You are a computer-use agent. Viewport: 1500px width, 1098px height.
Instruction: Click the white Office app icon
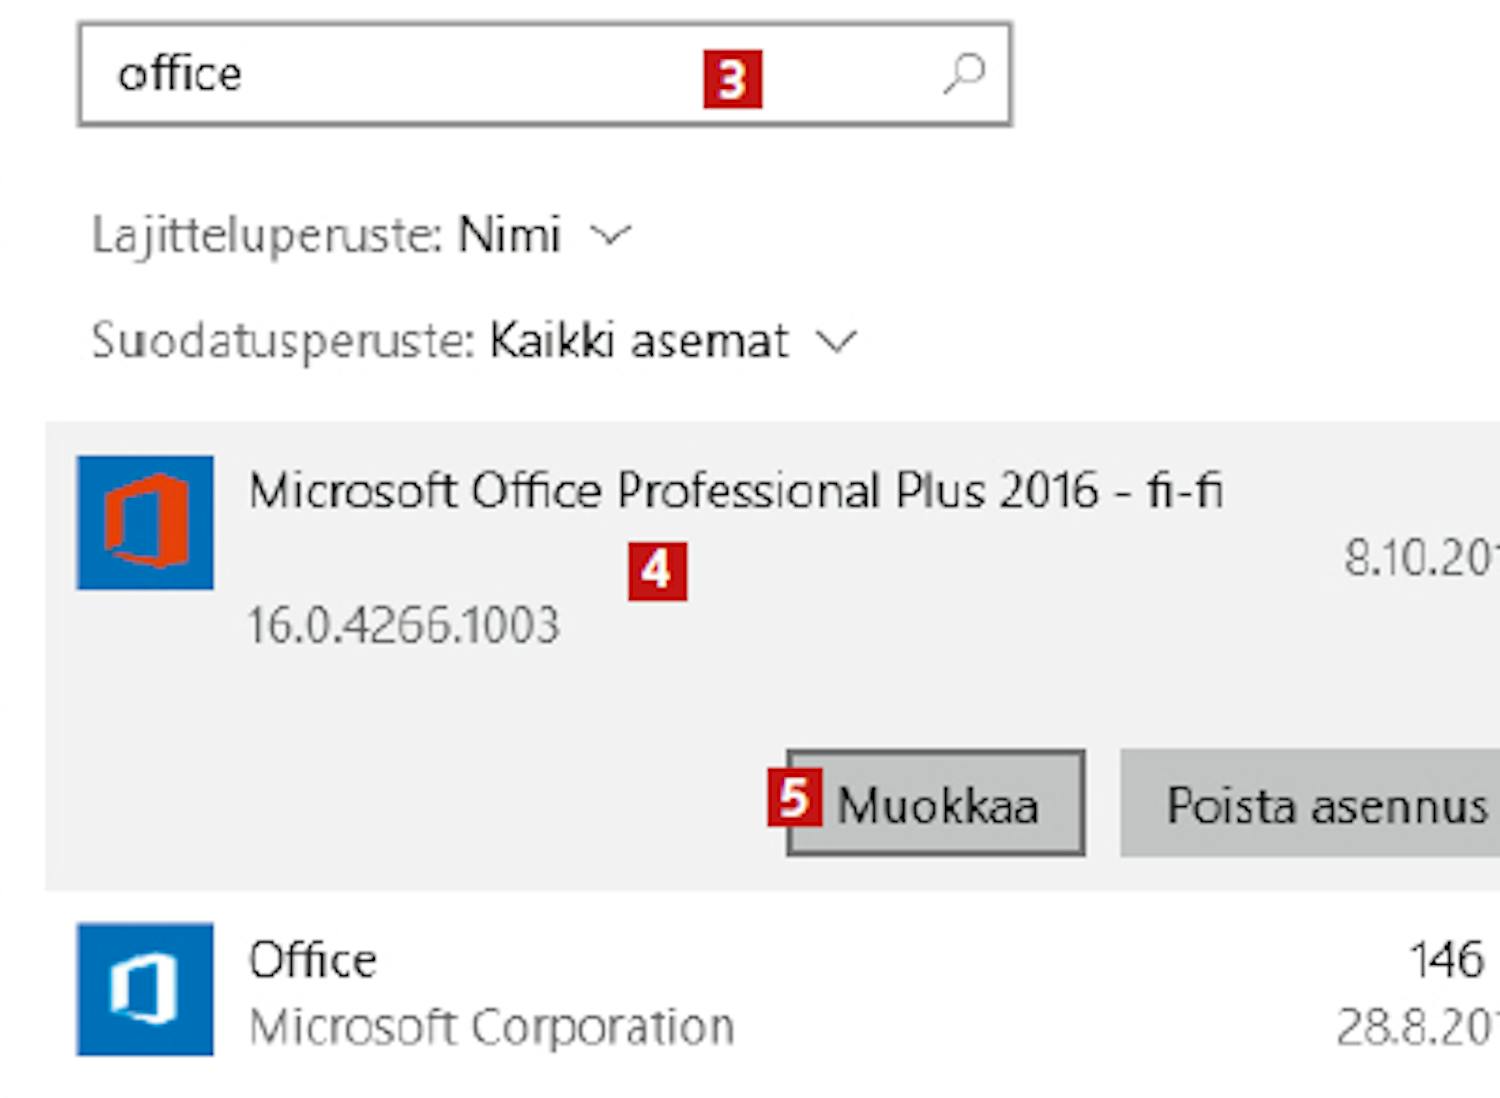145,989
